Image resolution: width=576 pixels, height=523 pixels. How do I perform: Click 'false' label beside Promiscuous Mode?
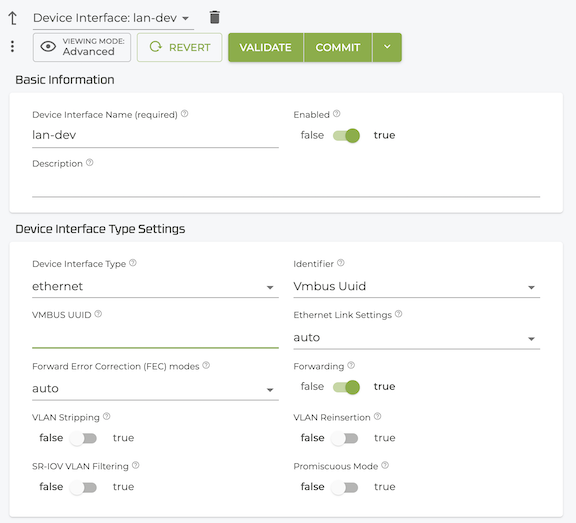tap(312, 487)
